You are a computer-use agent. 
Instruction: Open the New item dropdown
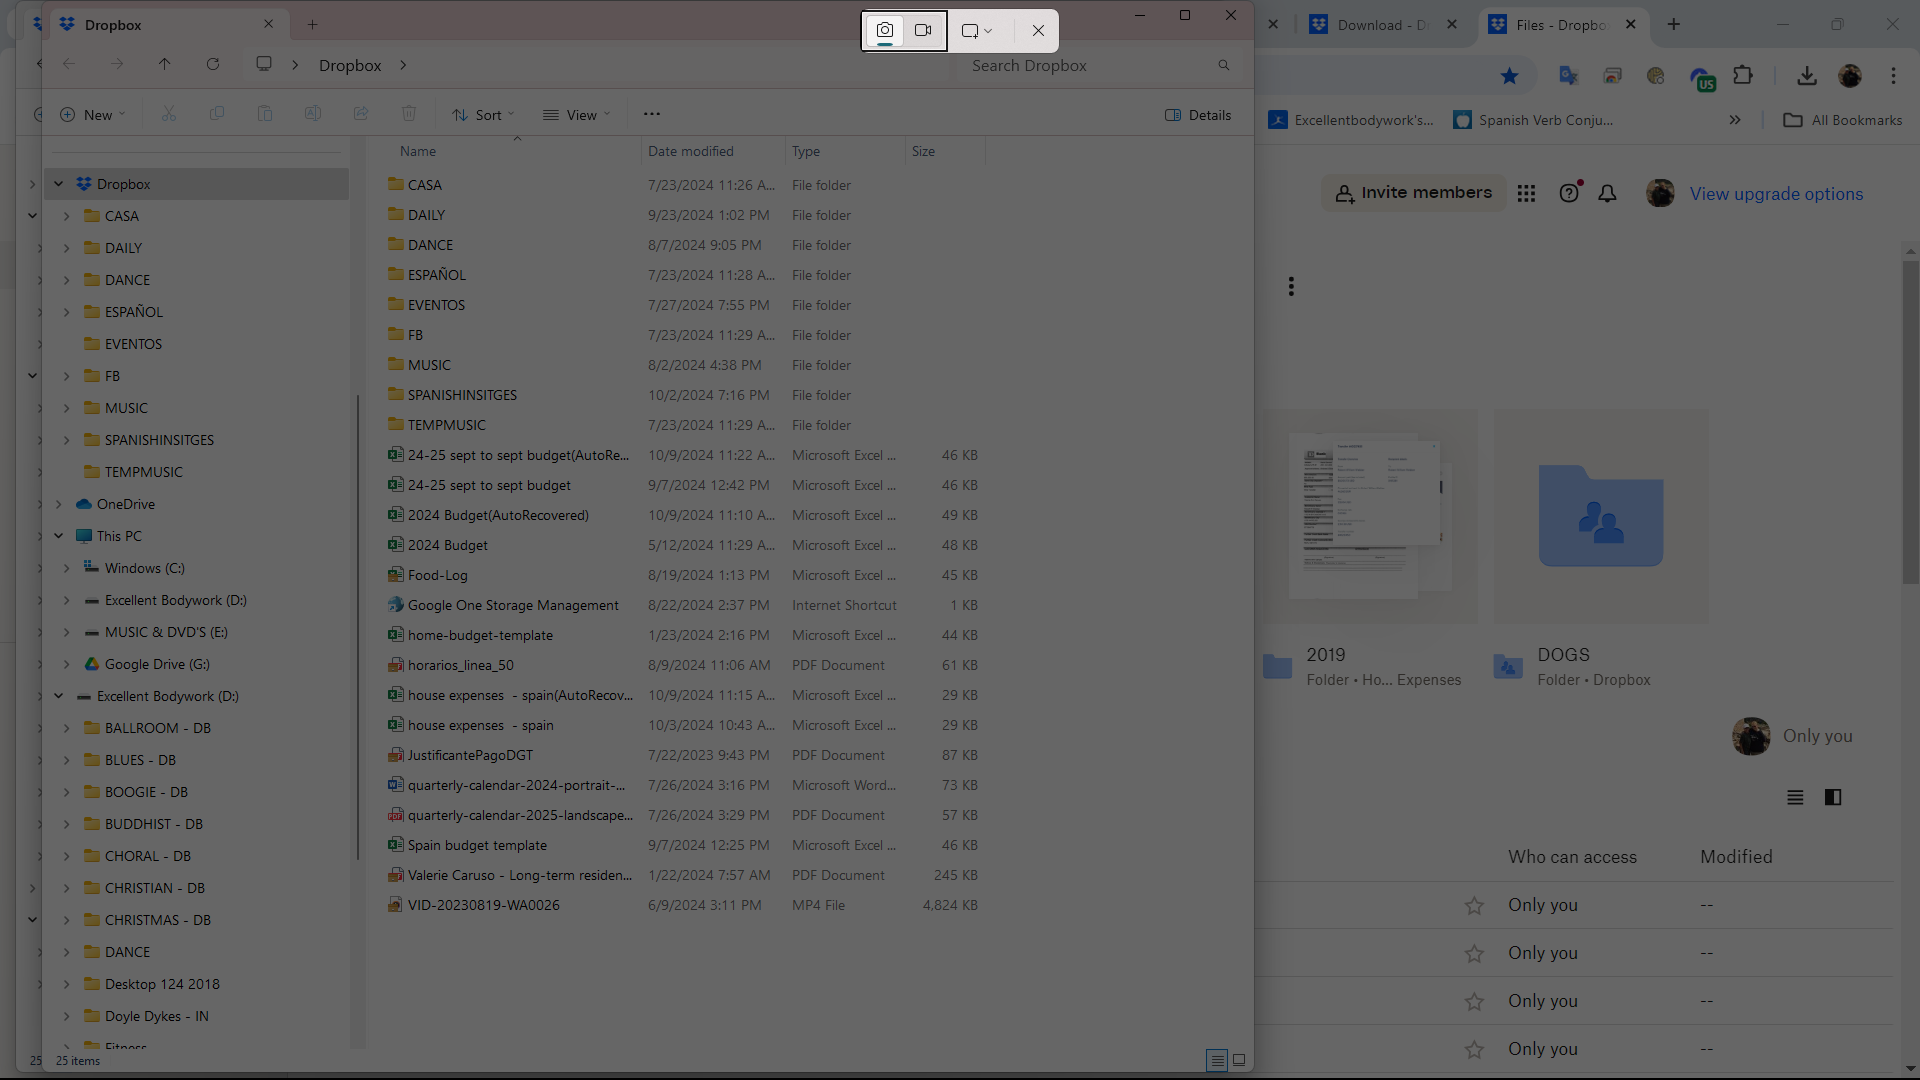point(93,115)
